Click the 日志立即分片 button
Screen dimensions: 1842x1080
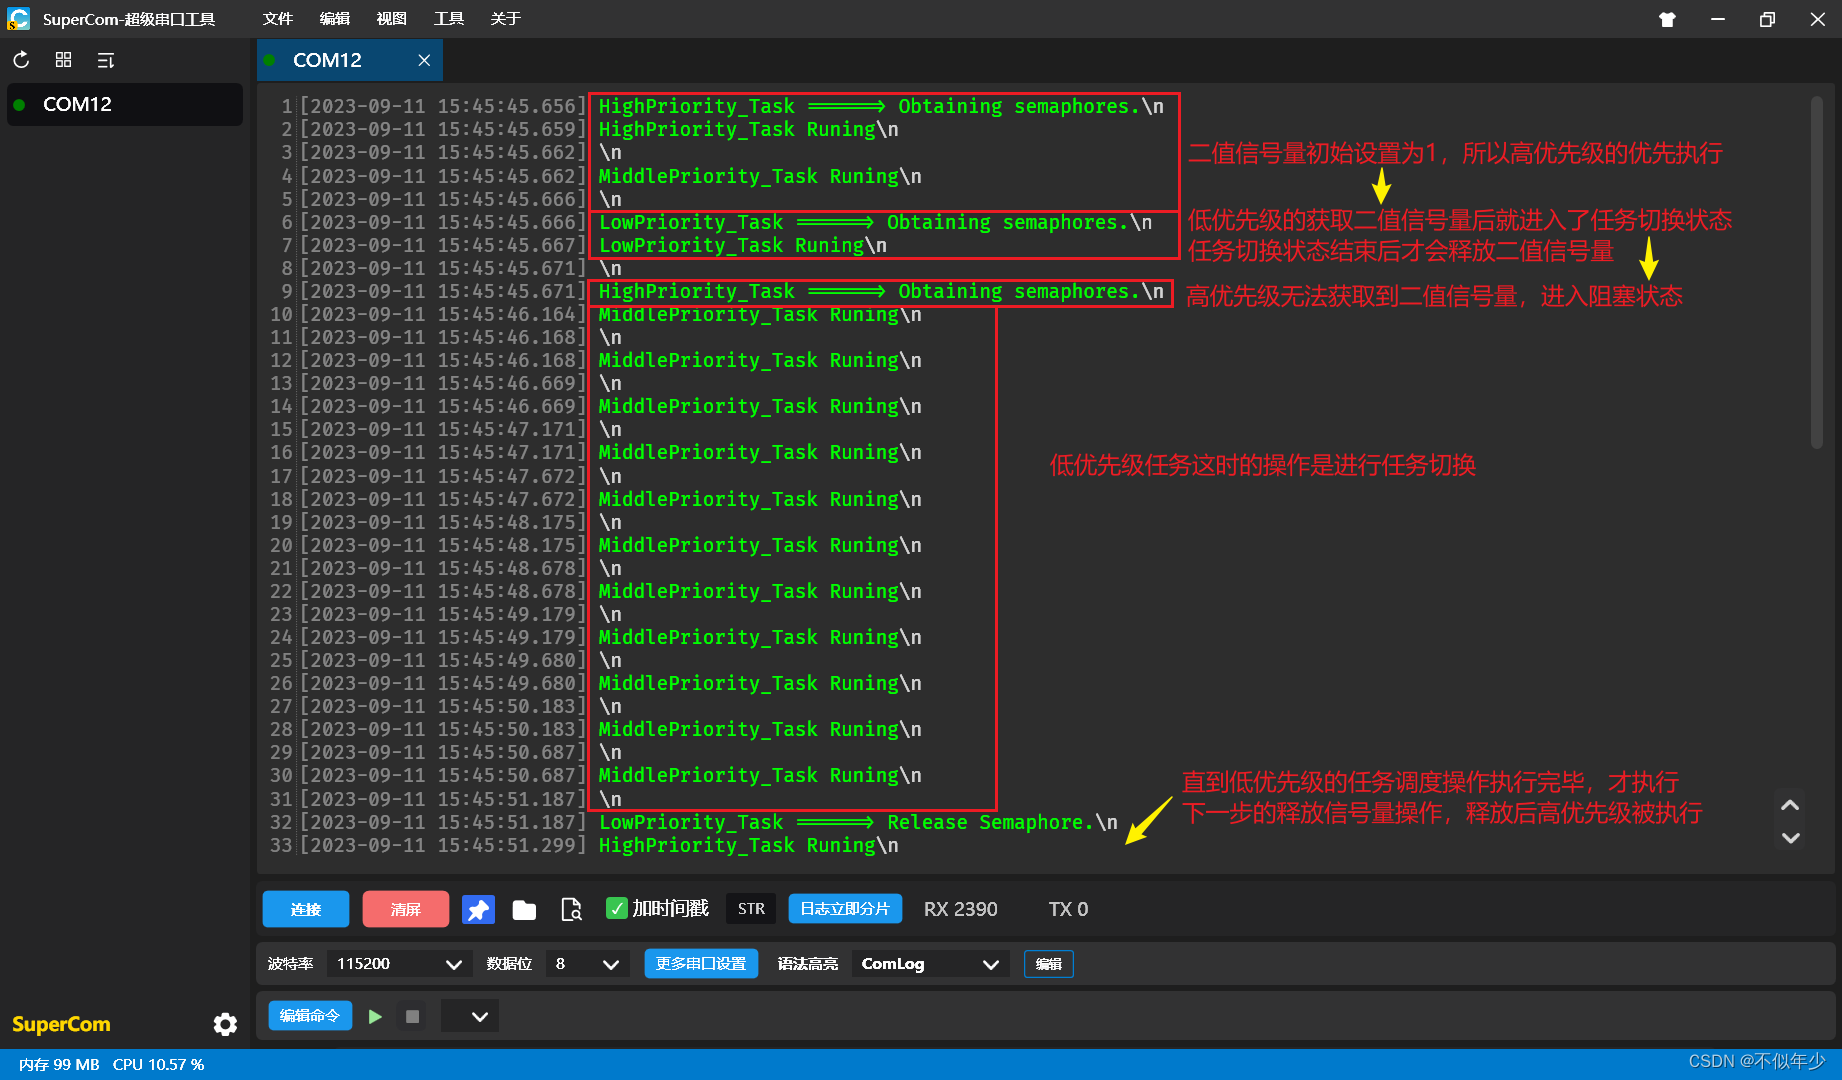coord(845,909)
